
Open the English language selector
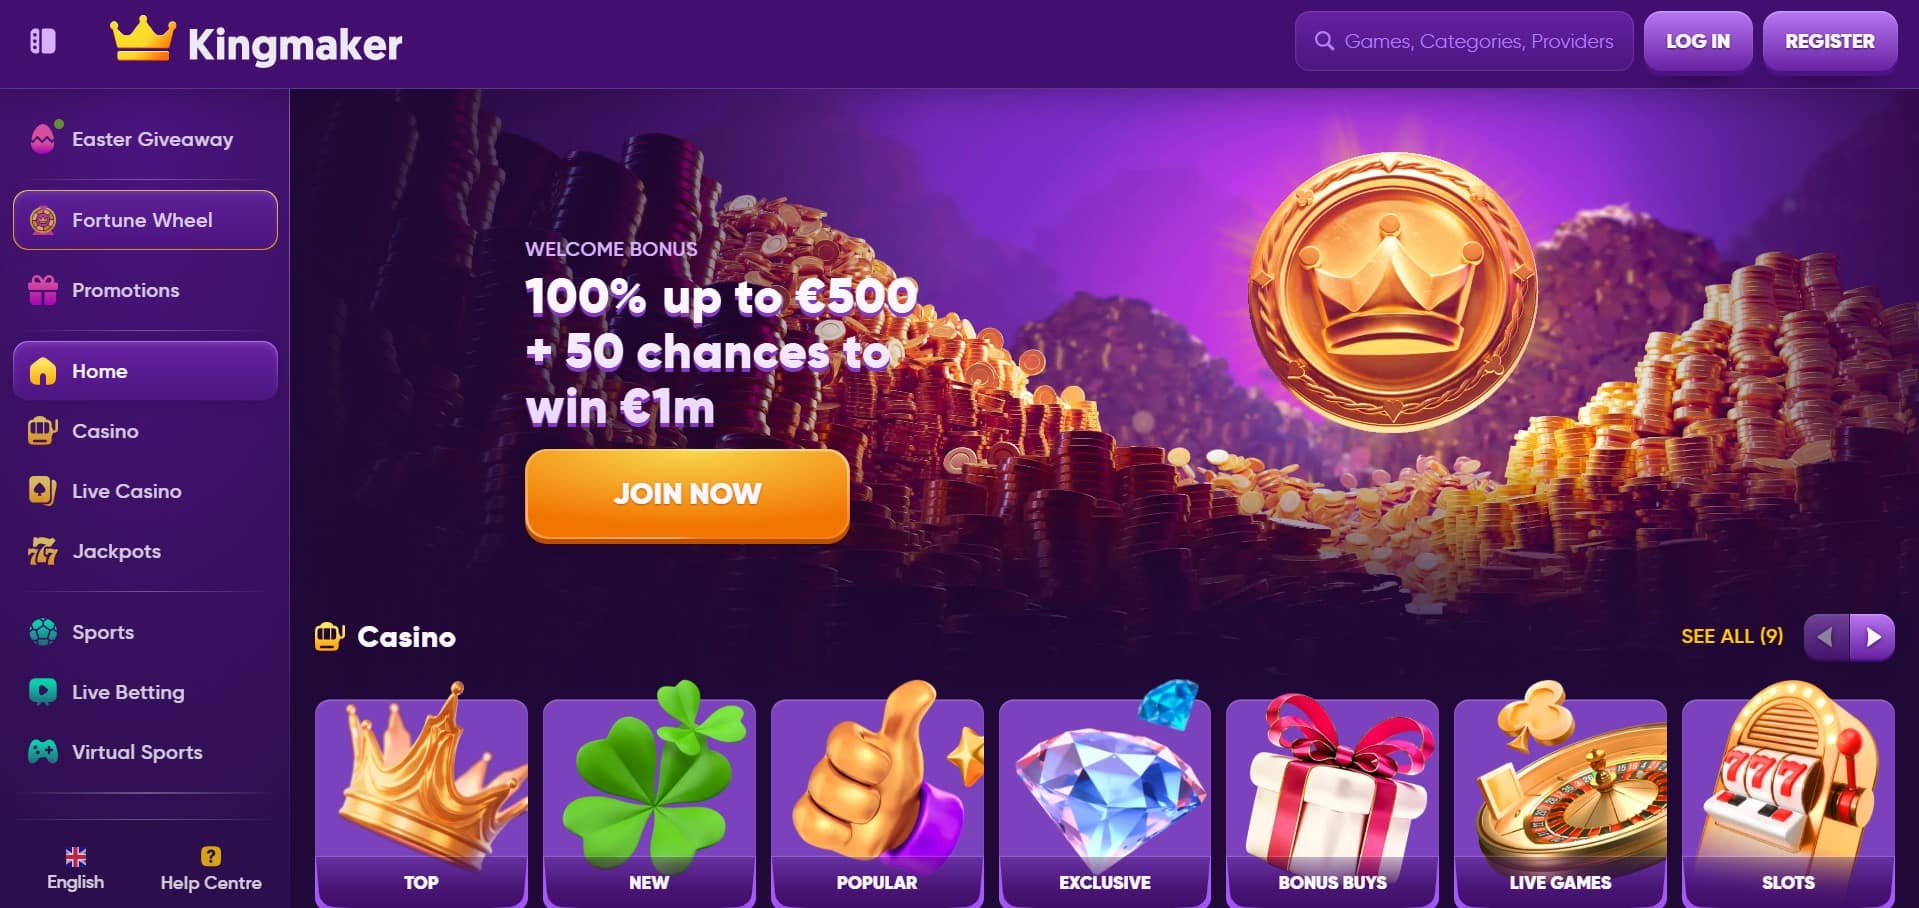tap(76, 869)
